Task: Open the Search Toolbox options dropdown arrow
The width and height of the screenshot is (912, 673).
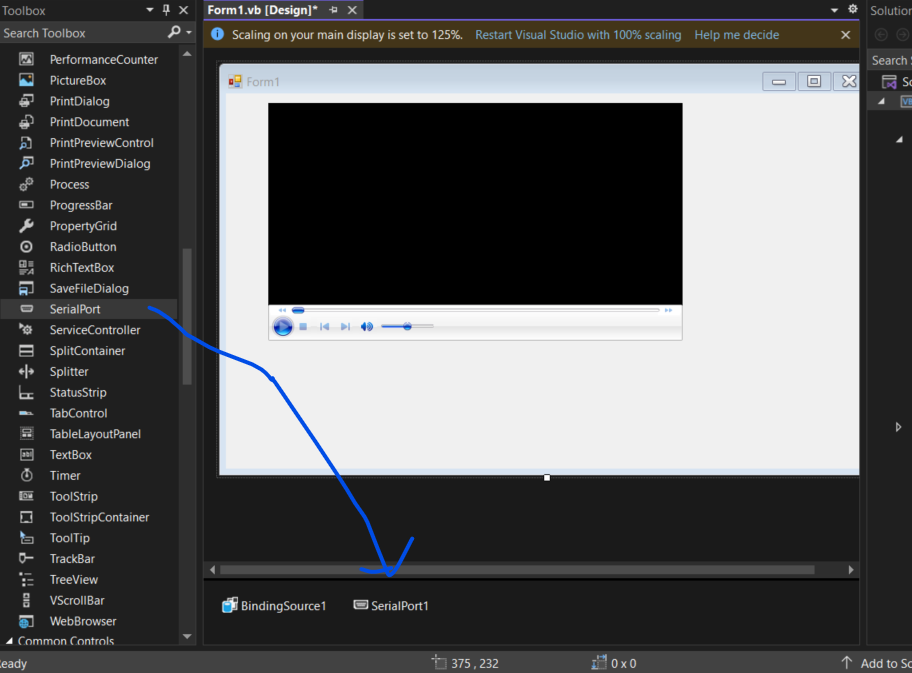Action: click(189, 33)
